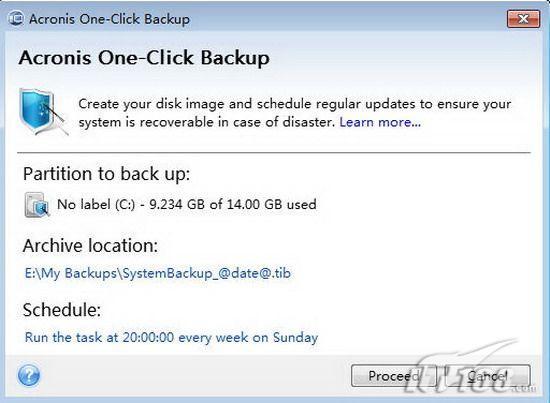Click the Acronis icon in the title bar
Screen dimensions: 550x403
(x=16, y=18)
